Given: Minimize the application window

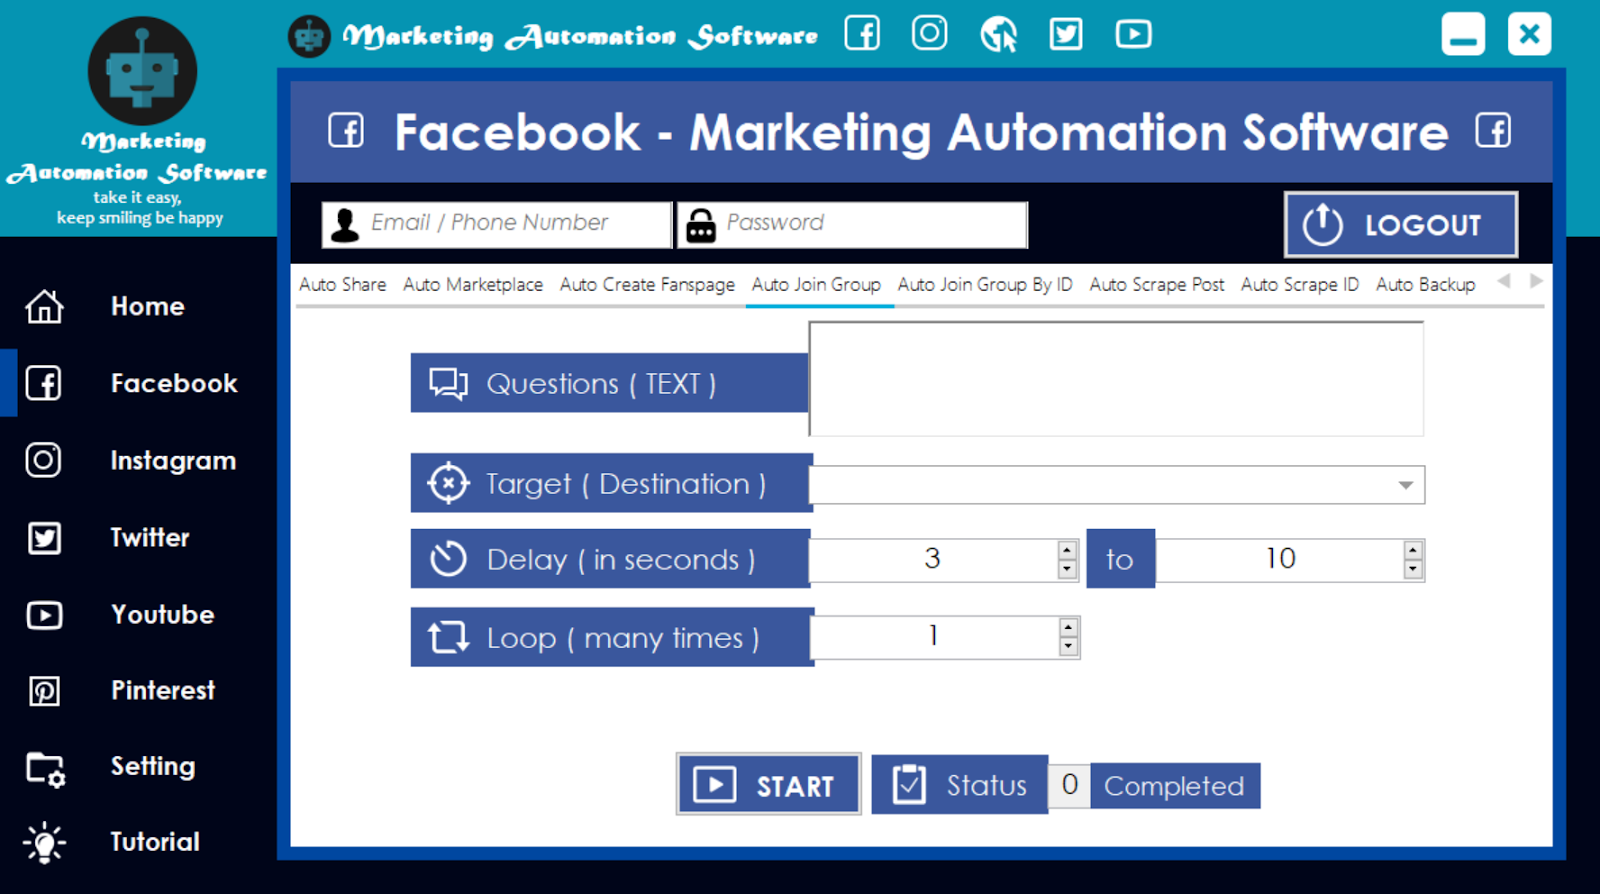Looking at the screenshot, I should coord(1463,34).
